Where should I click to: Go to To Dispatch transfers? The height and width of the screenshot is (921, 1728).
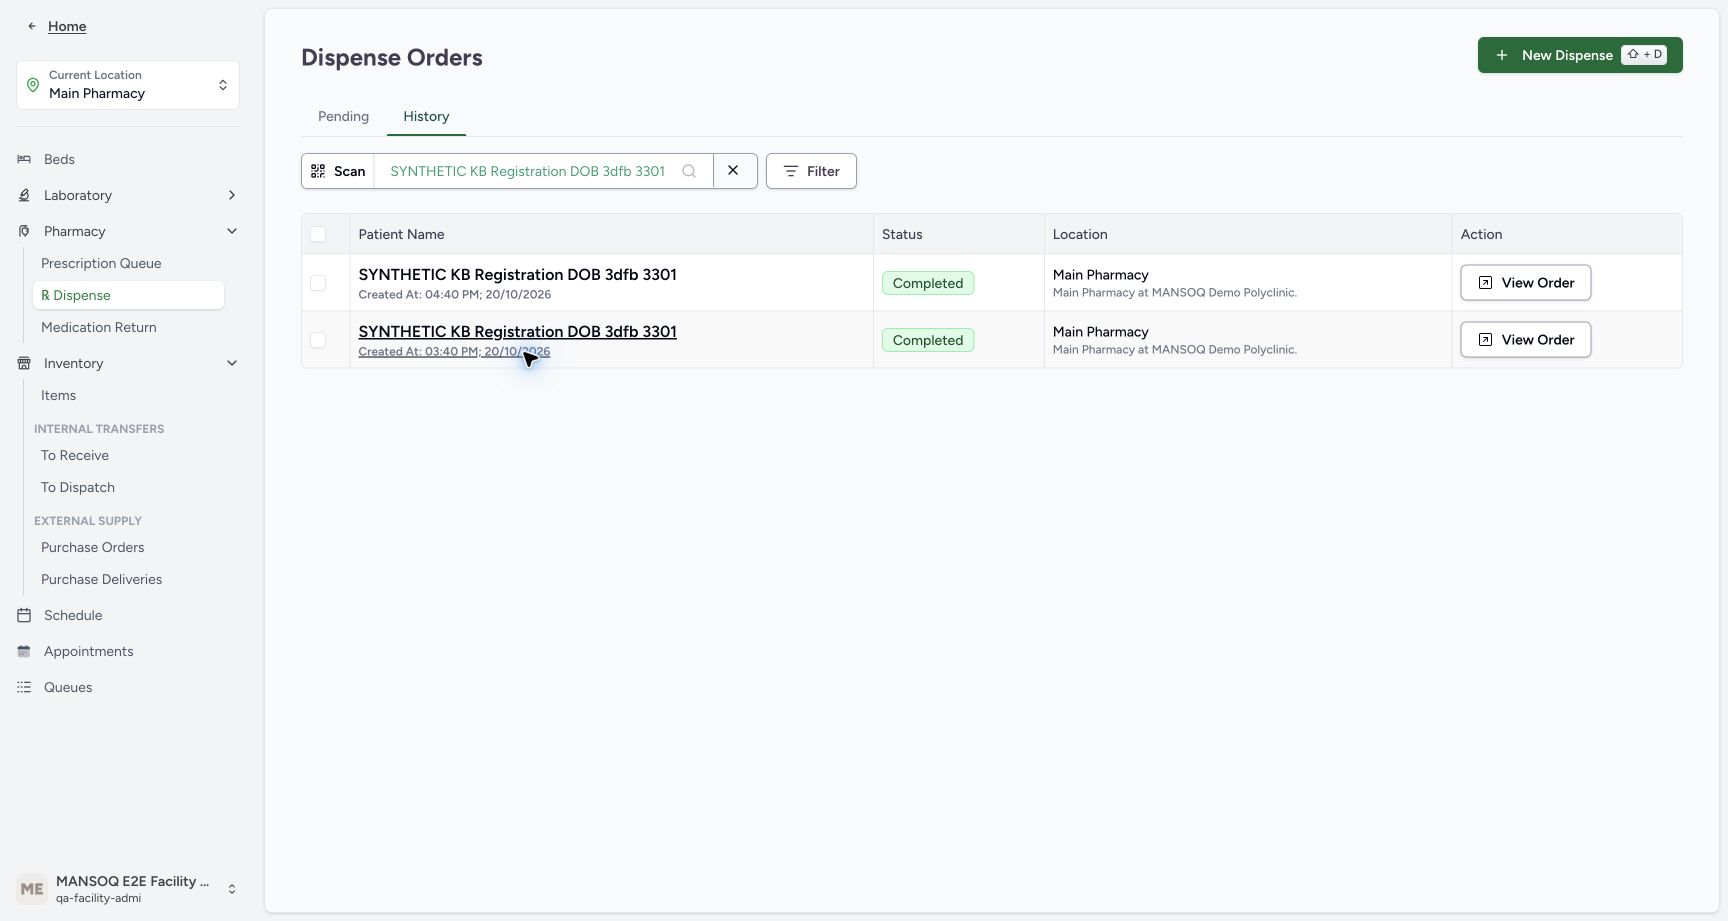[78, 487]
